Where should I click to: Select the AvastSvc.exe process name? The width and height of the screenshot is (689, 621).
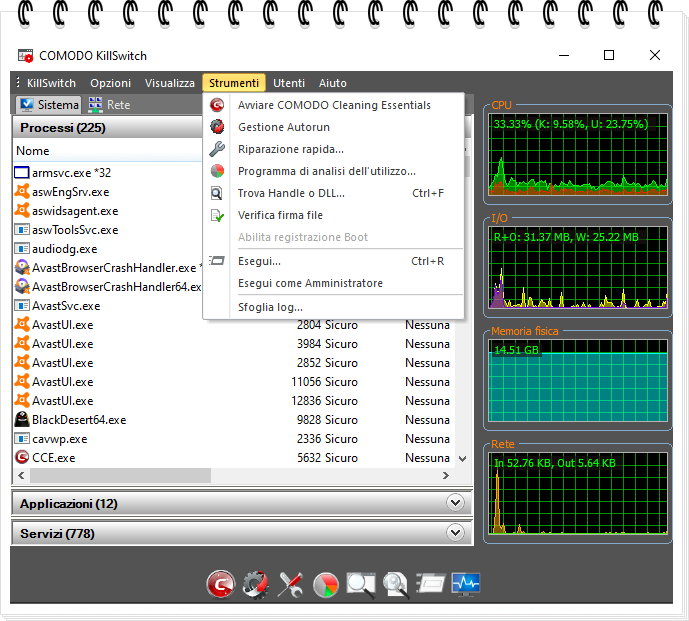click(66, 306)
